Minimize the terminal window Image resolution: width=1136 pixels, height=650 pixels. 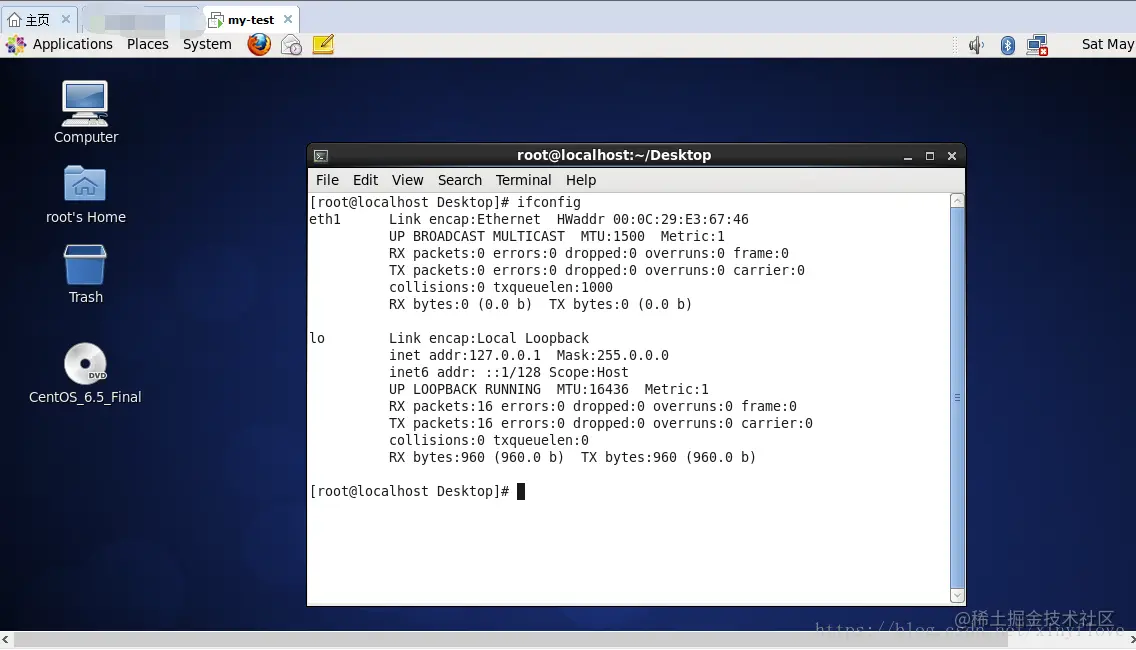point(908,157)
